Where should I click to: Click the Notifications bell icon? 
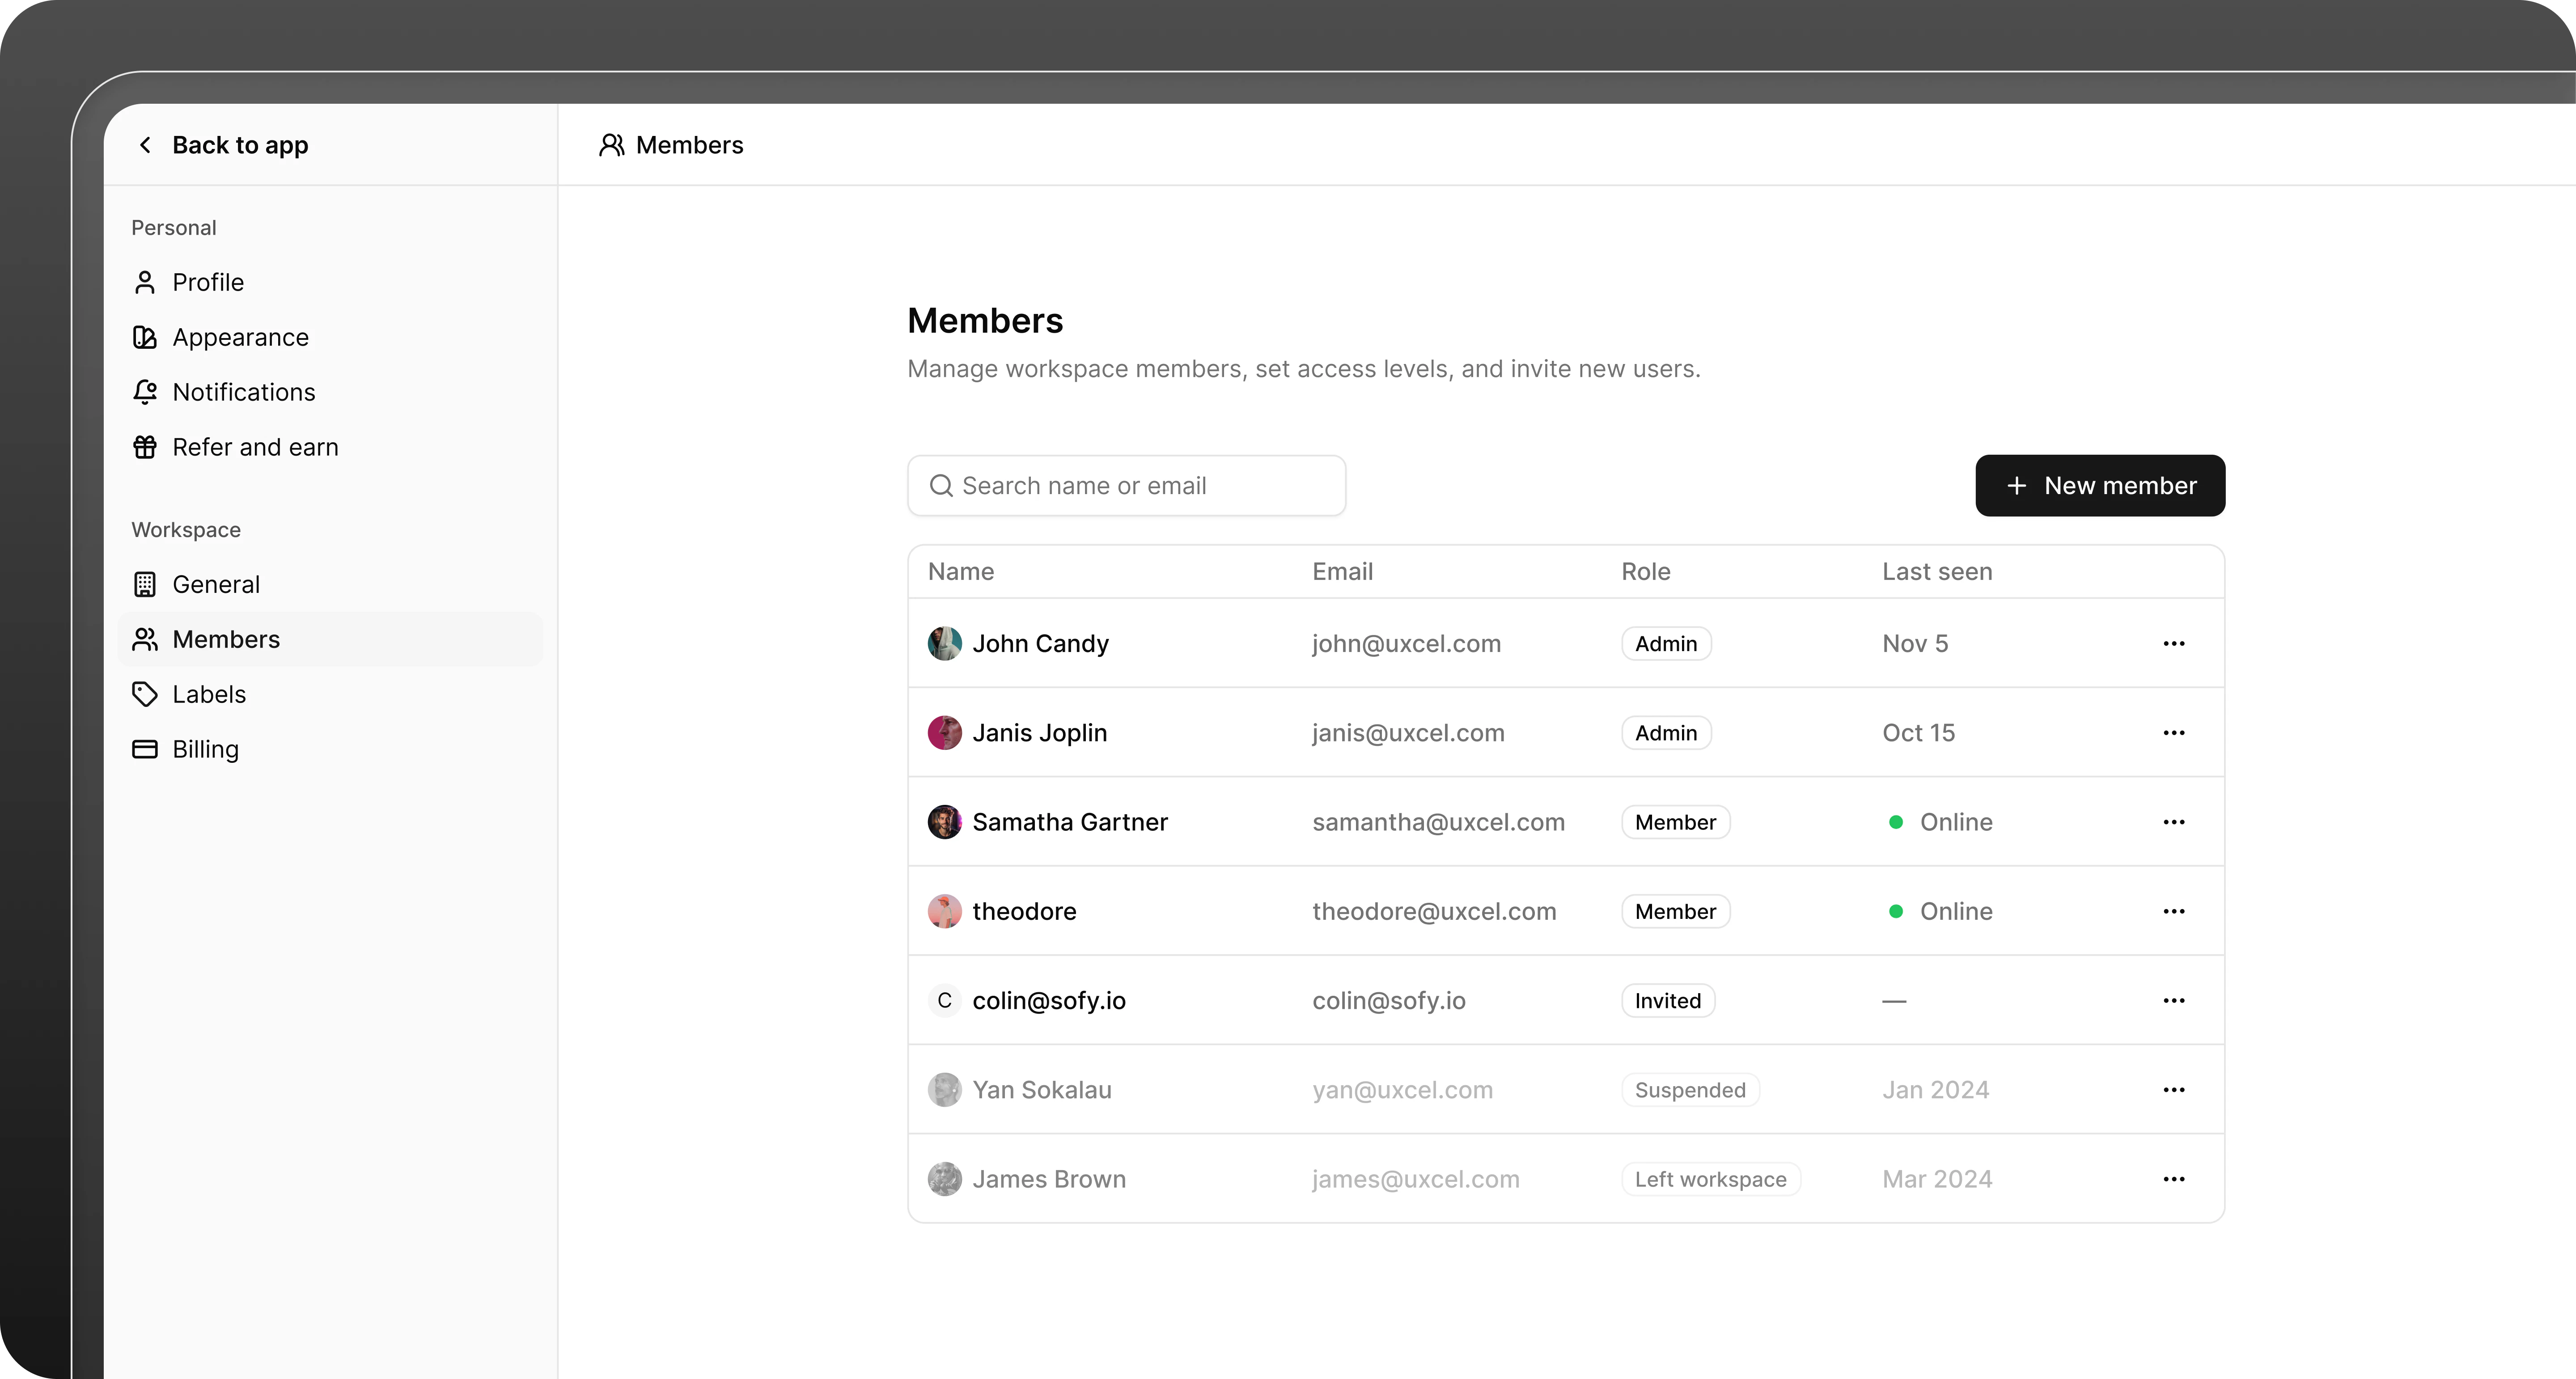(x=145, y=392)
